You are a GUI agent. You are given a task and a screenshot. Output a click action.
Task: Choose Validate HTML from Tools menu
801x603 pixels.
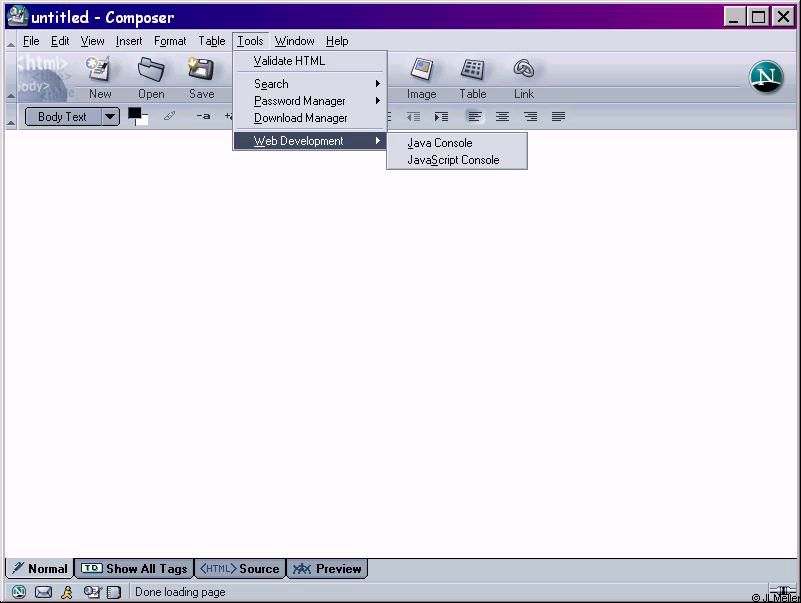click(310, 61)
